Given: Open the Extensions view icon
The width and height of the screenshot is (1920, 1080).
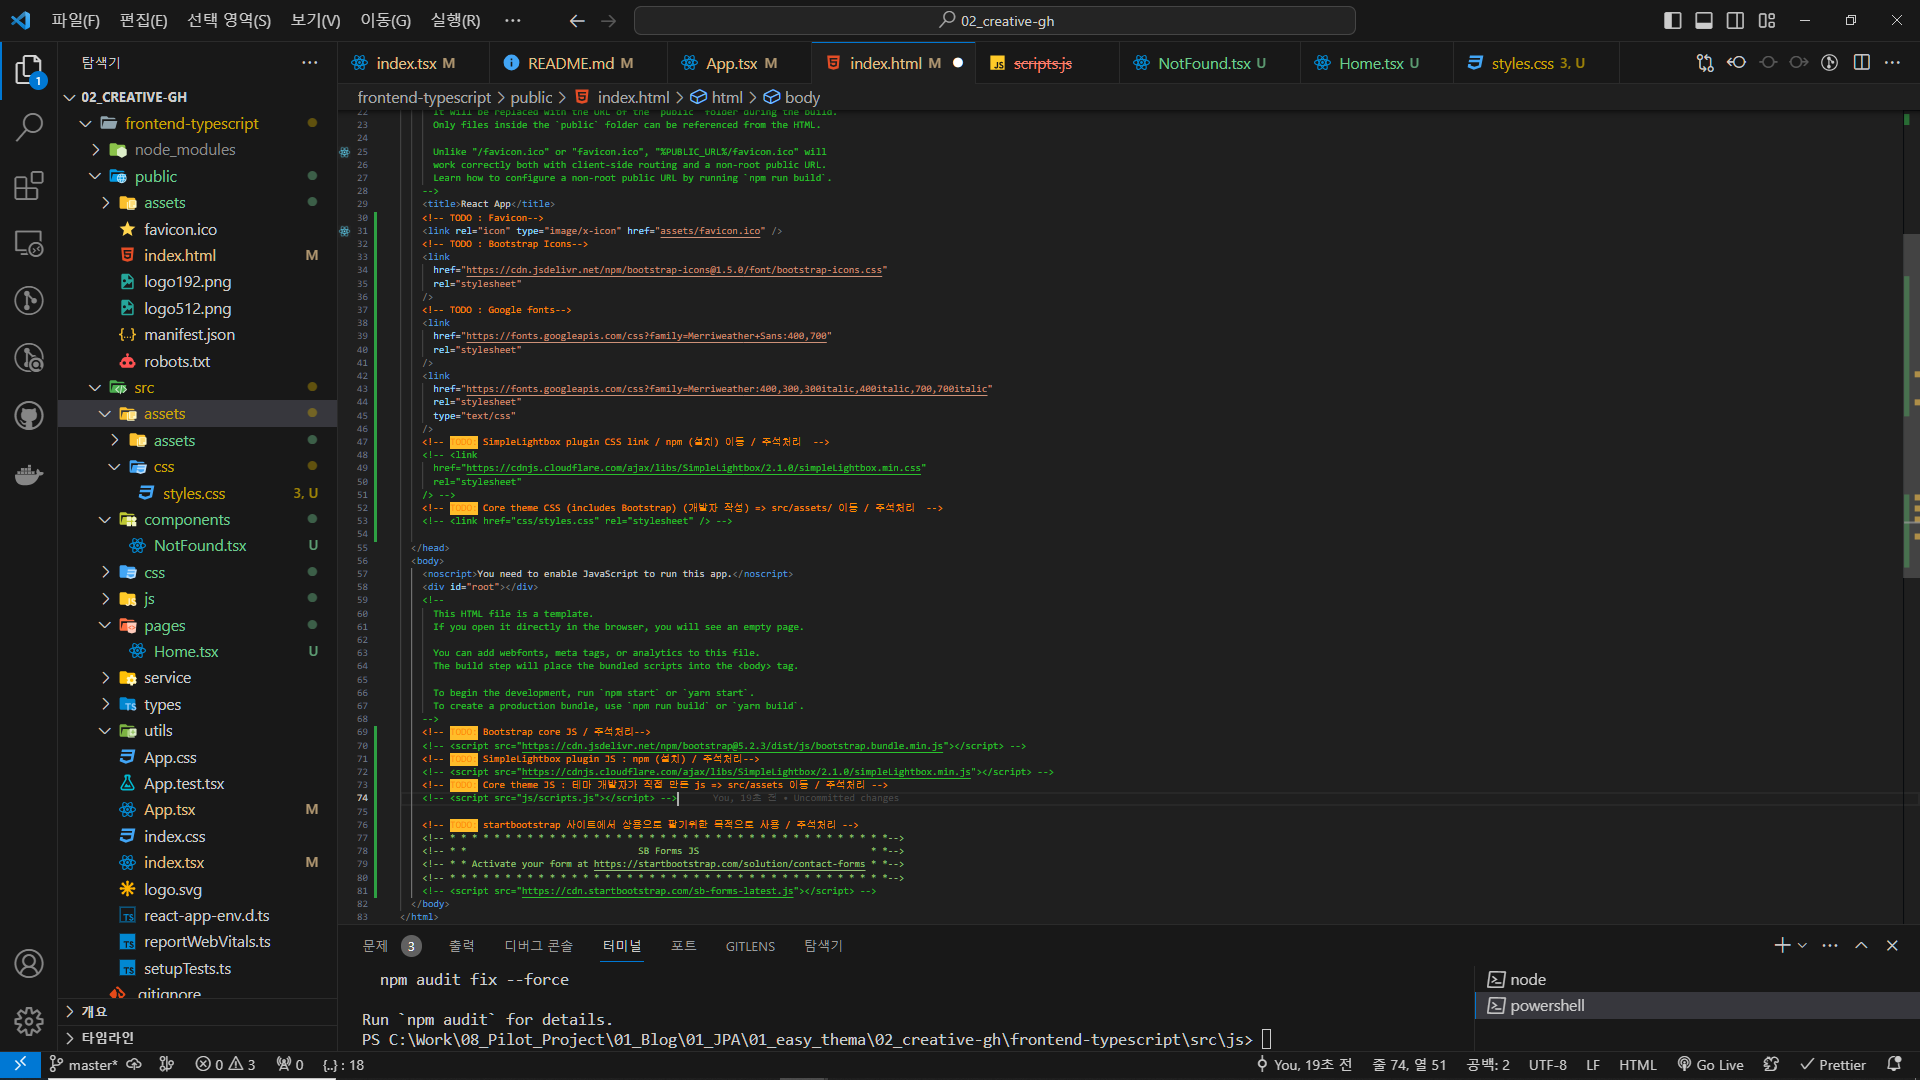Looking at the screenshot, I should pyautogui.click(x=29, y=186).
